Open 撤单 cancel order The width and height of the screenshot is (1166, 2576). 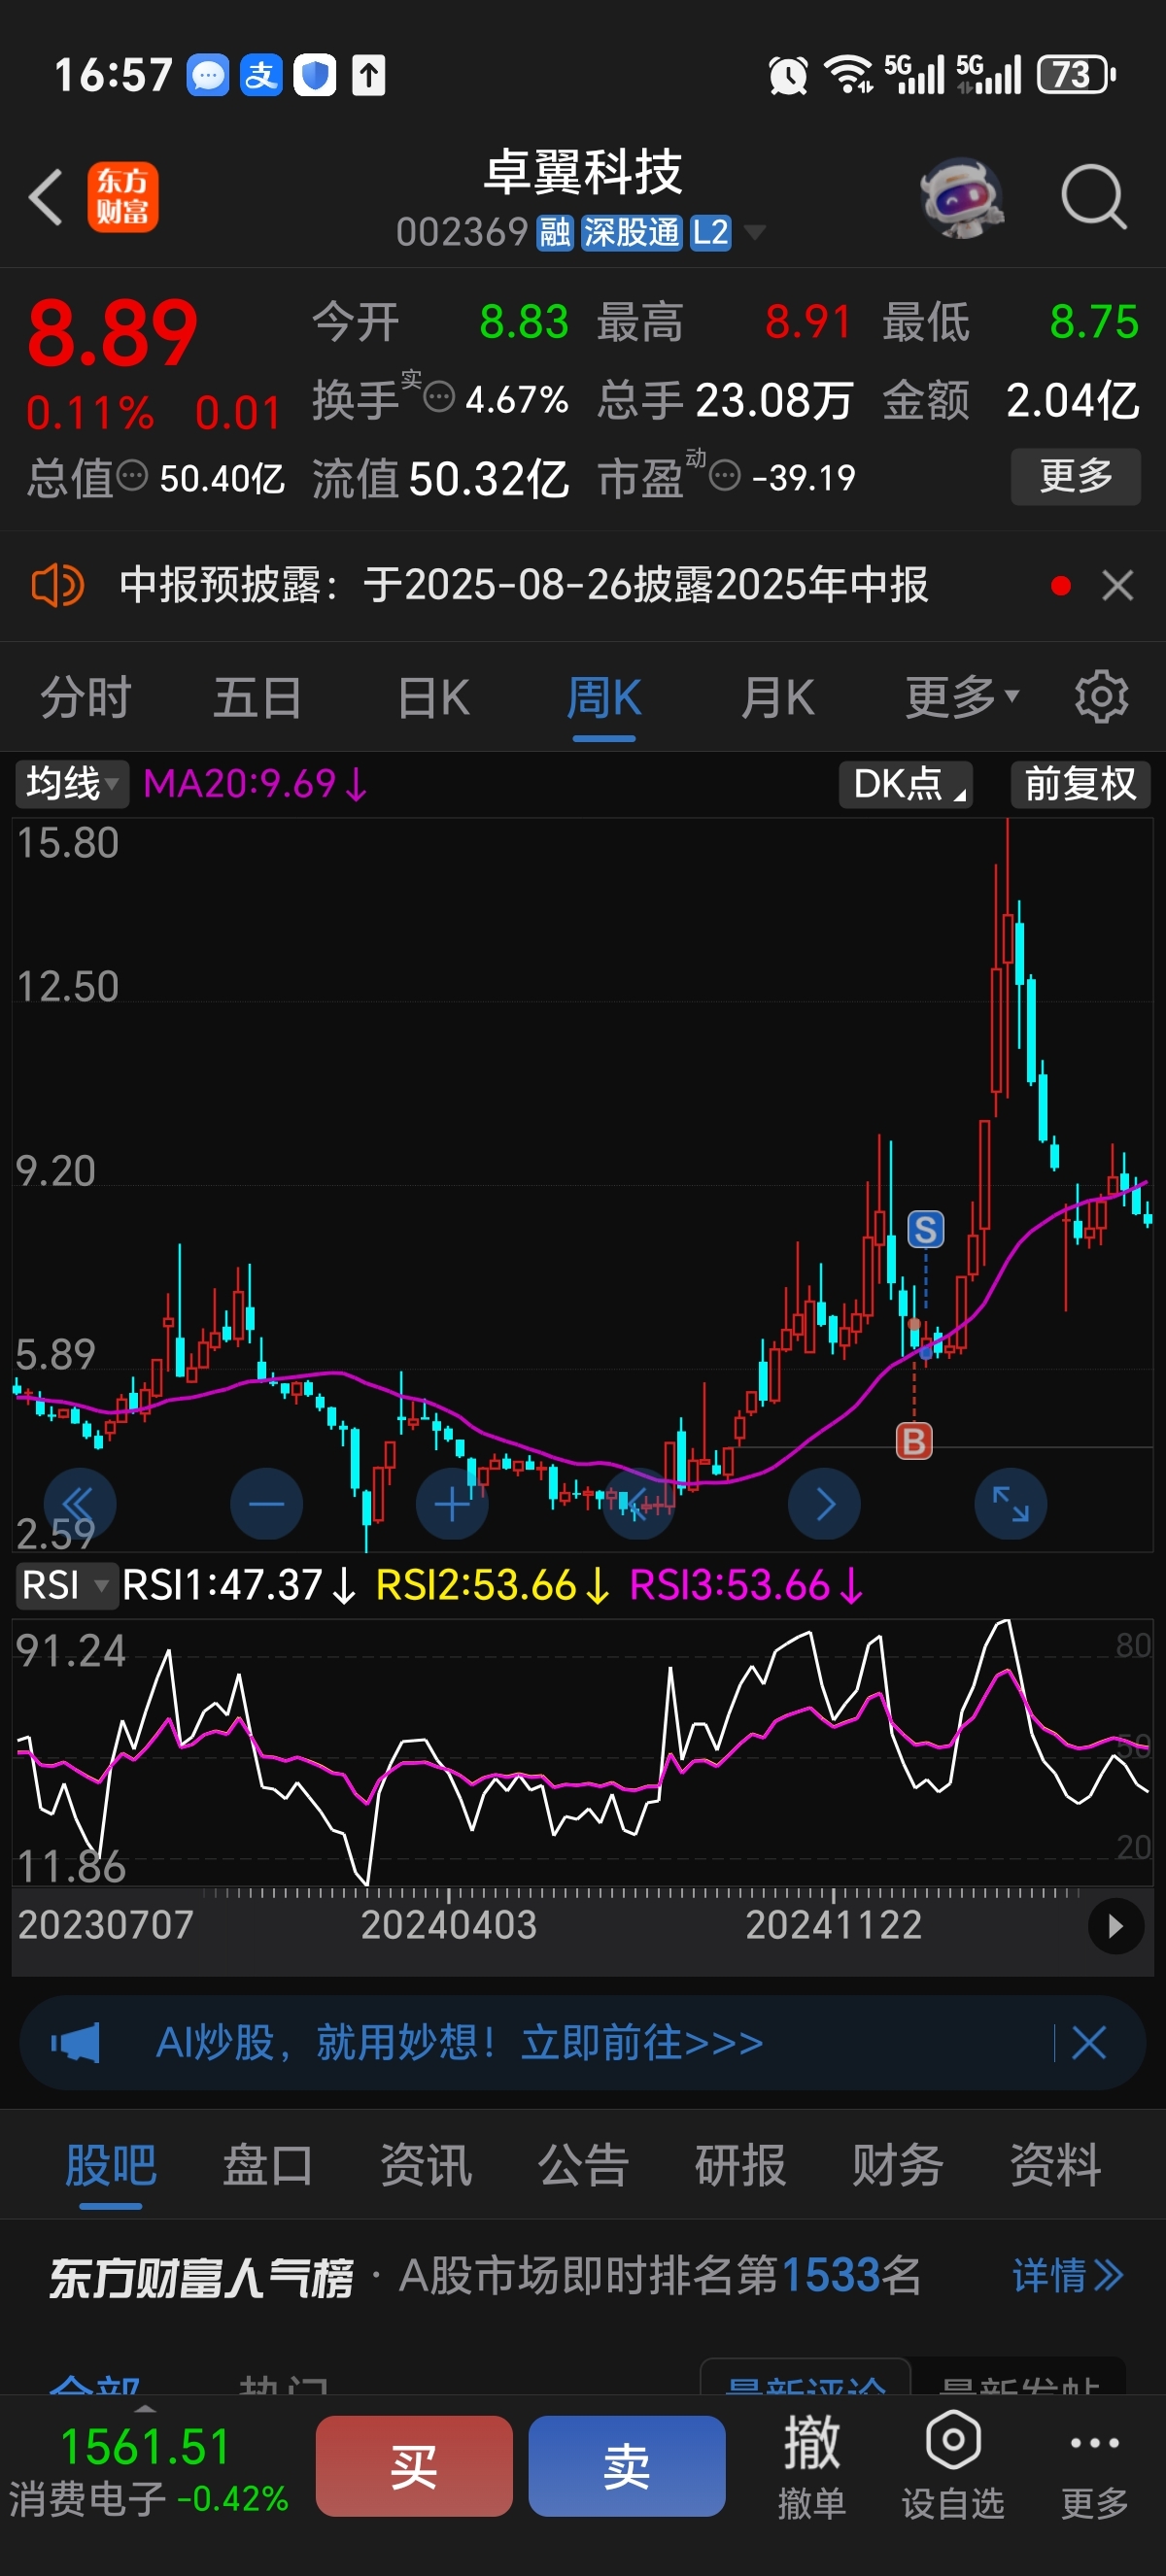(x=811, y=2466)
